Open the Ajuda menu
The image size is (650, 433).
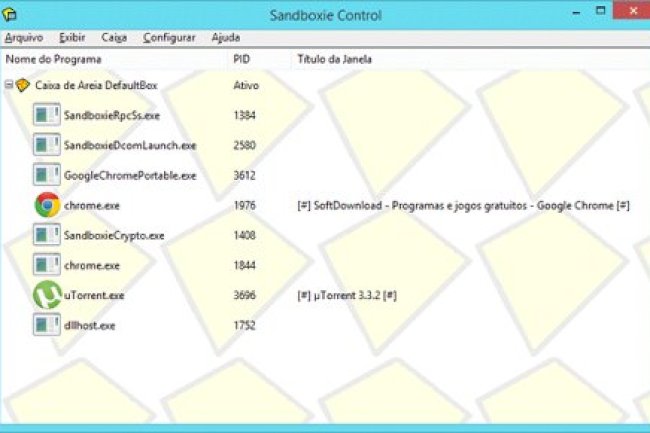tap(225, 37)
